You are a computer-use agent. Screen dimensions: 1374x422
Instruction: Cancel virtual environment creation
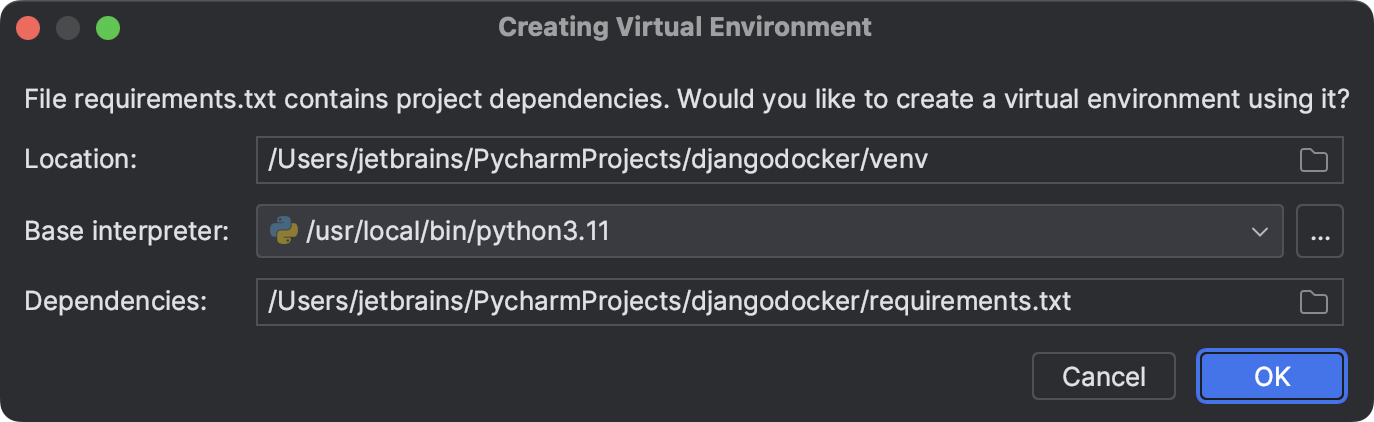[x=1103, y=376]
